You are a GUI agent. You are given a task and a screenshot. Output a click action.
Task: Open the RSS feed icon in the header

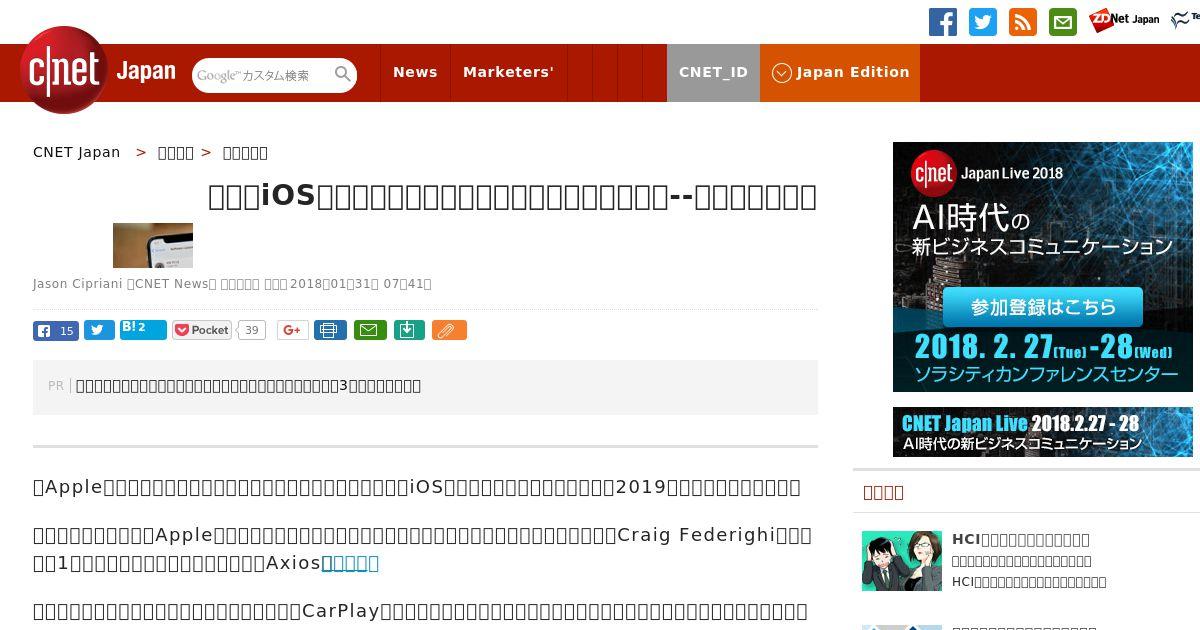(x=1023, y=22)
